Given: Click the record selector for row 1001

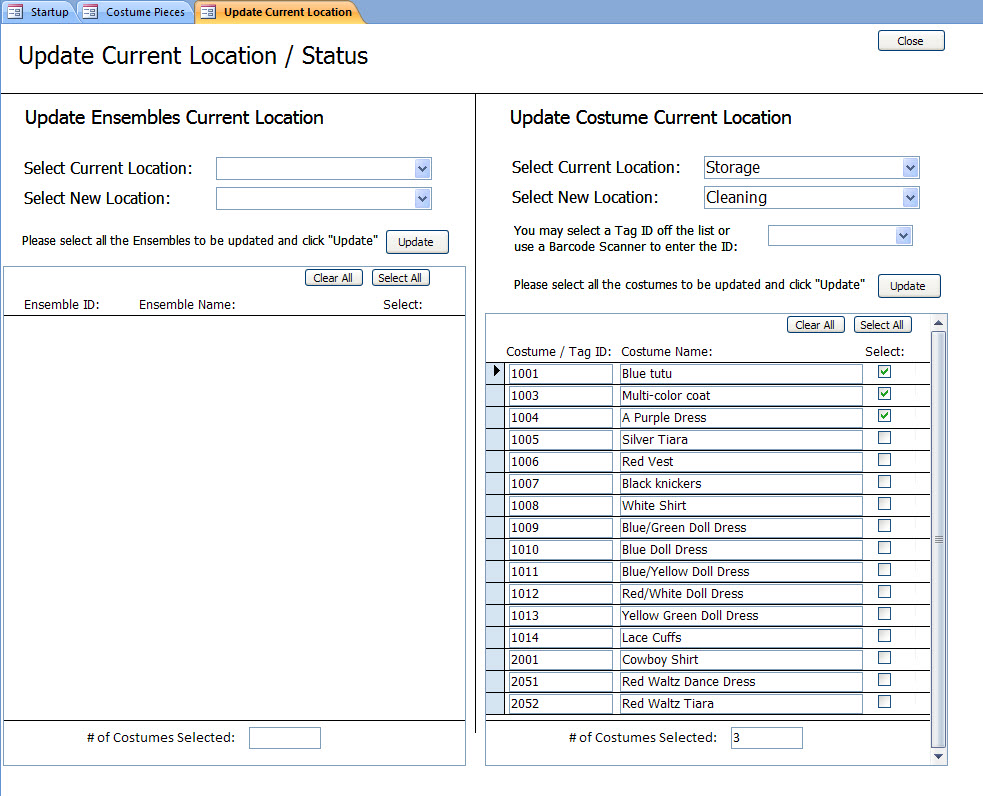Looking at the screenshot, I should point(495,374).
